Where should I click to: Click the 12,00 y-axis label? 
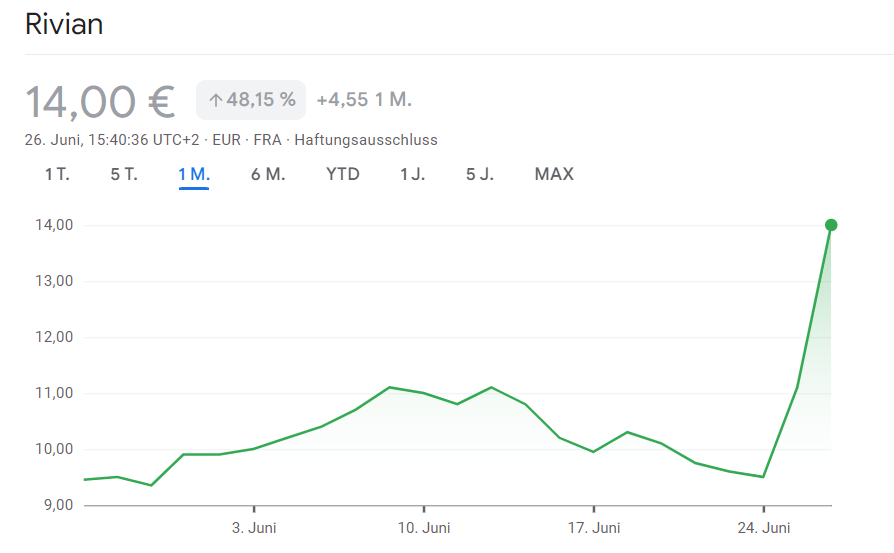[54, 337]
